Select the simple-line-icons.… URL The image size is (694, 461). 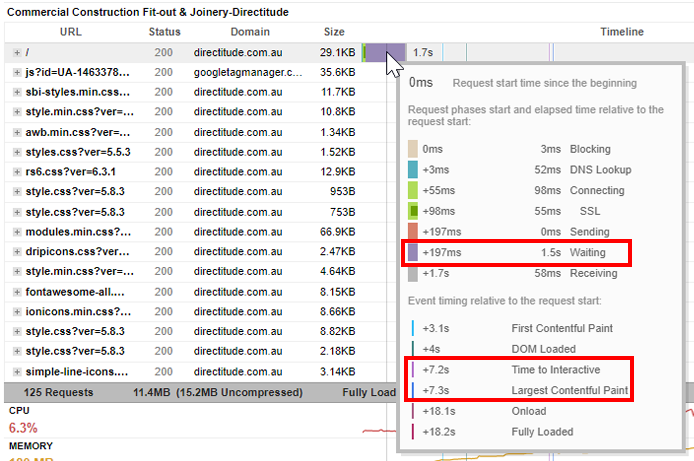77,372
